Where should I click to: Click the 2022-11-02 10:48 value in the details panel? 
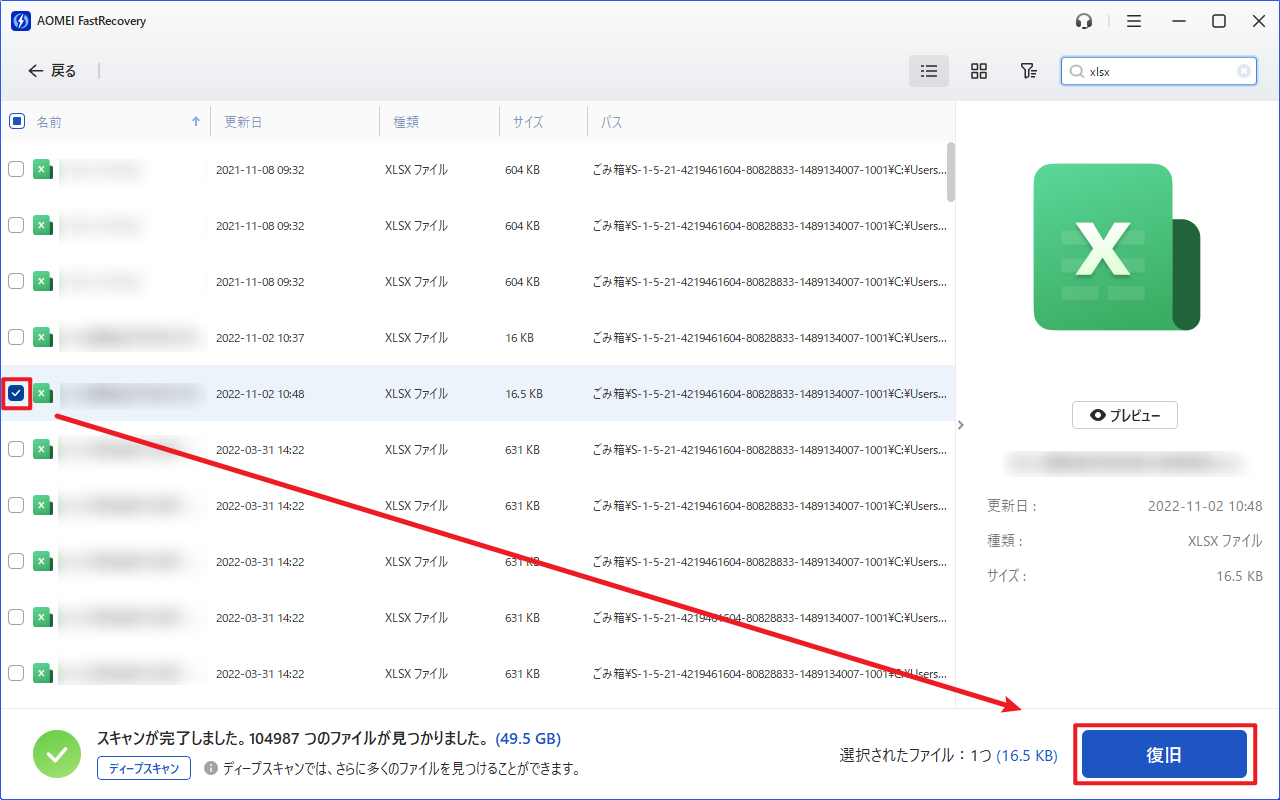[x=1205, y=507]
